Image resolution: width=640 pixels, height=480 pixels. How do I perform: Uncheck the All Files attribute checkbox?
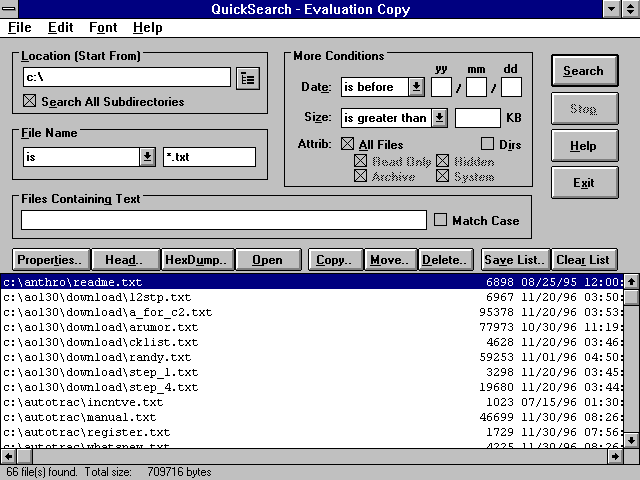[x=348, y=145]
